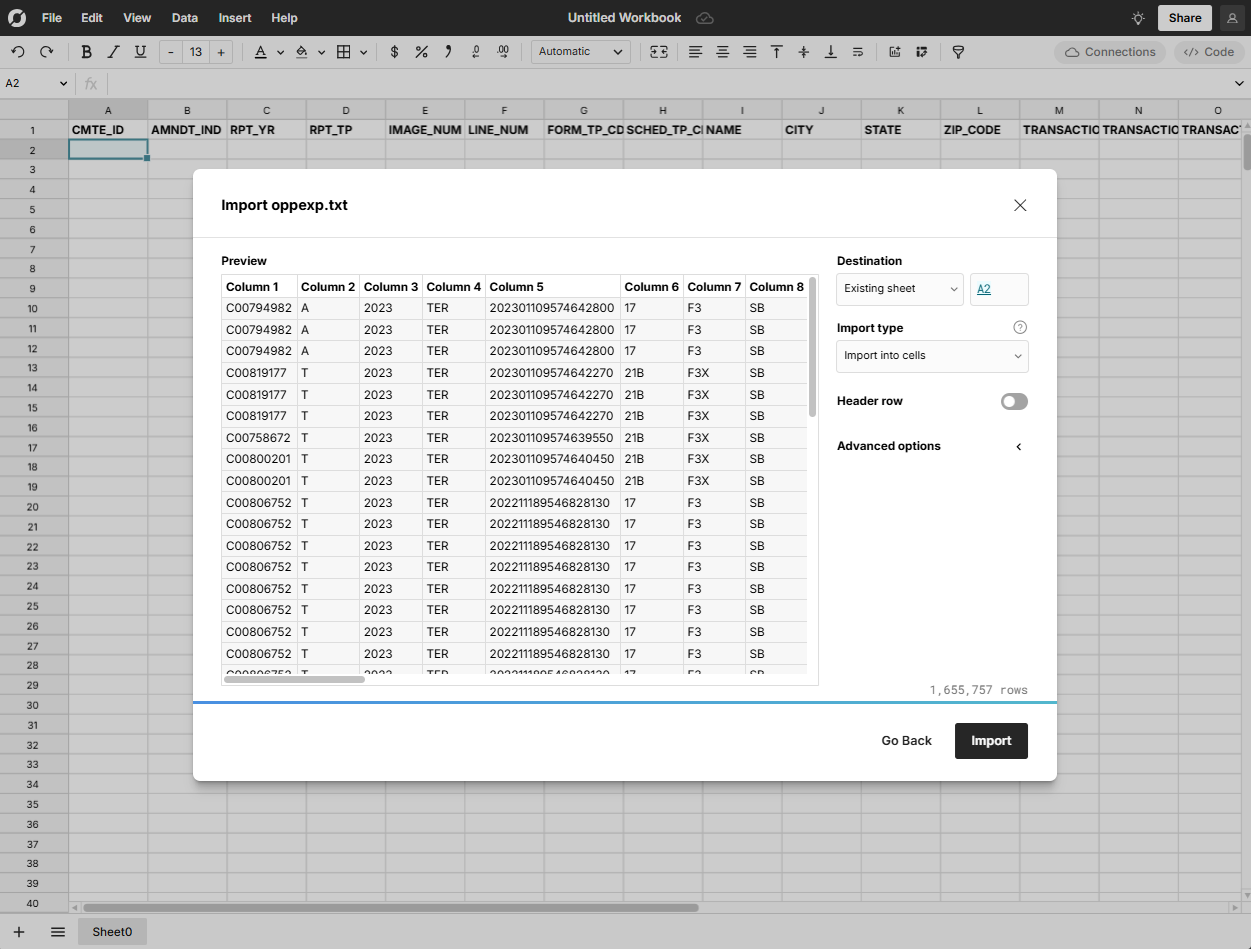Switch to the Sheet0 tab
The width and height of the screenshot is (1251, 949).
pos(112,931)
